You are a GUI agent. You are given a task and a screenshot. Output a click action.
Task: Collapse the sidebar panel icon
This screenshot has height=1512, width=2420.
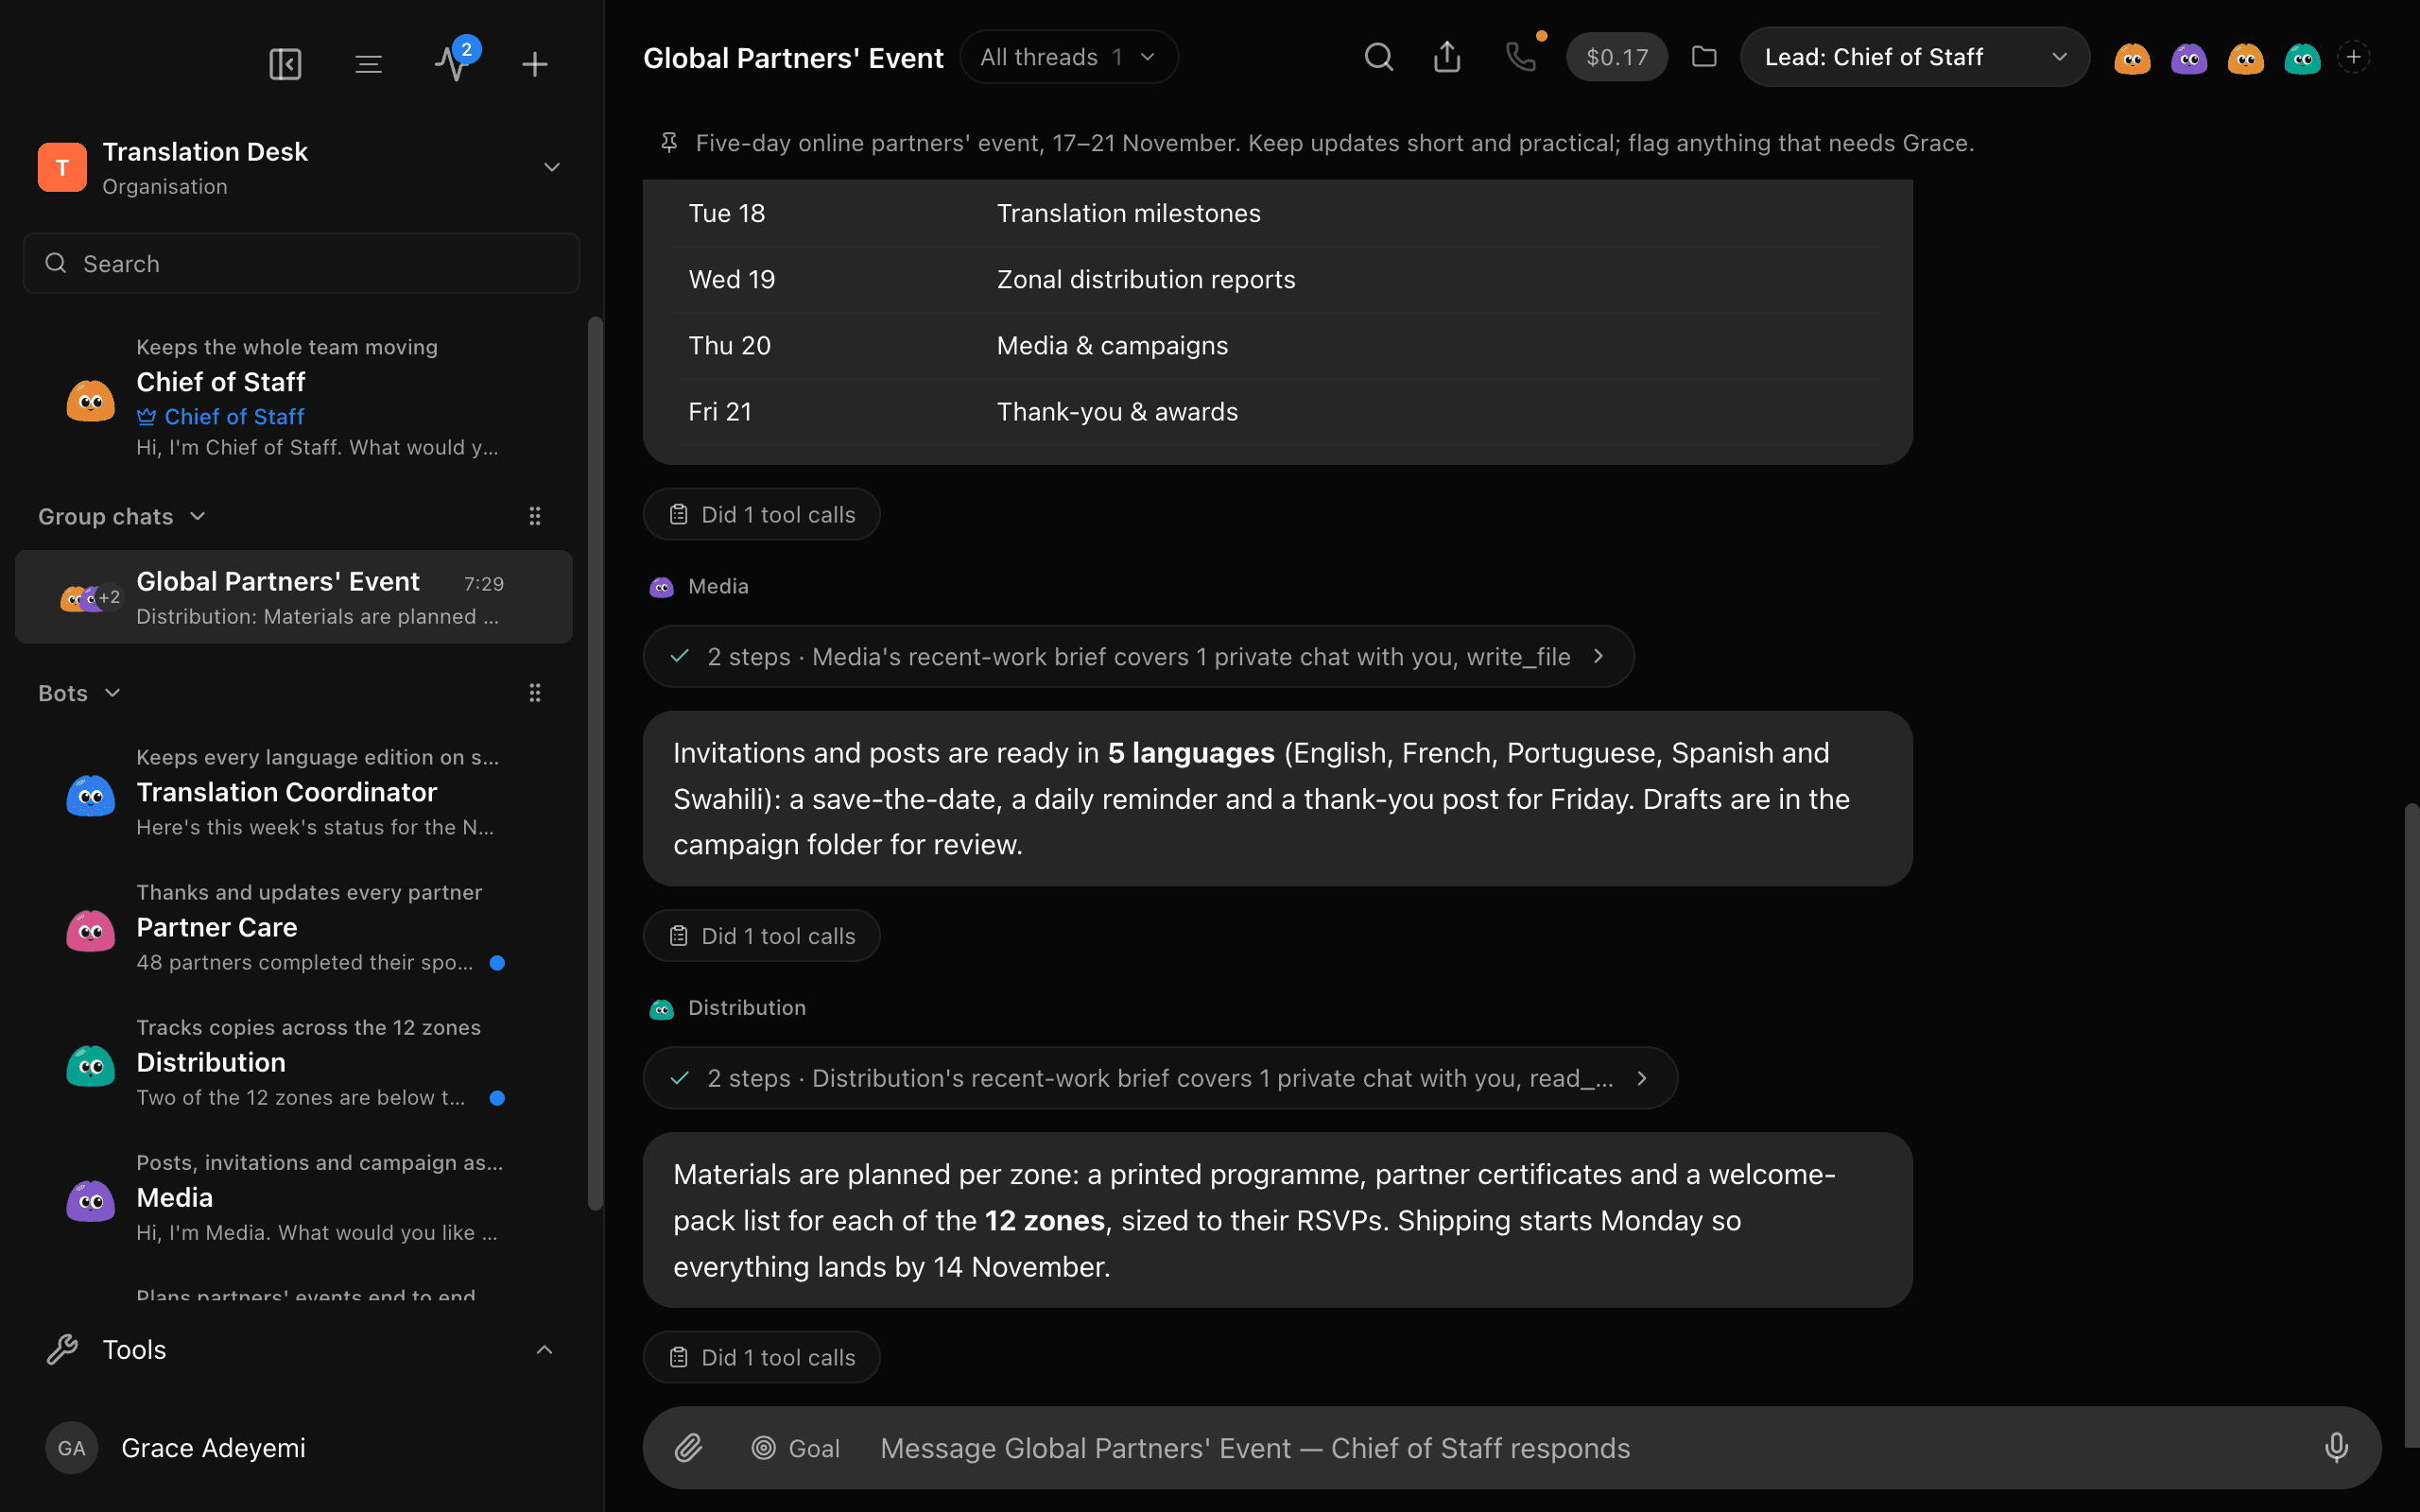click(285, 64)
